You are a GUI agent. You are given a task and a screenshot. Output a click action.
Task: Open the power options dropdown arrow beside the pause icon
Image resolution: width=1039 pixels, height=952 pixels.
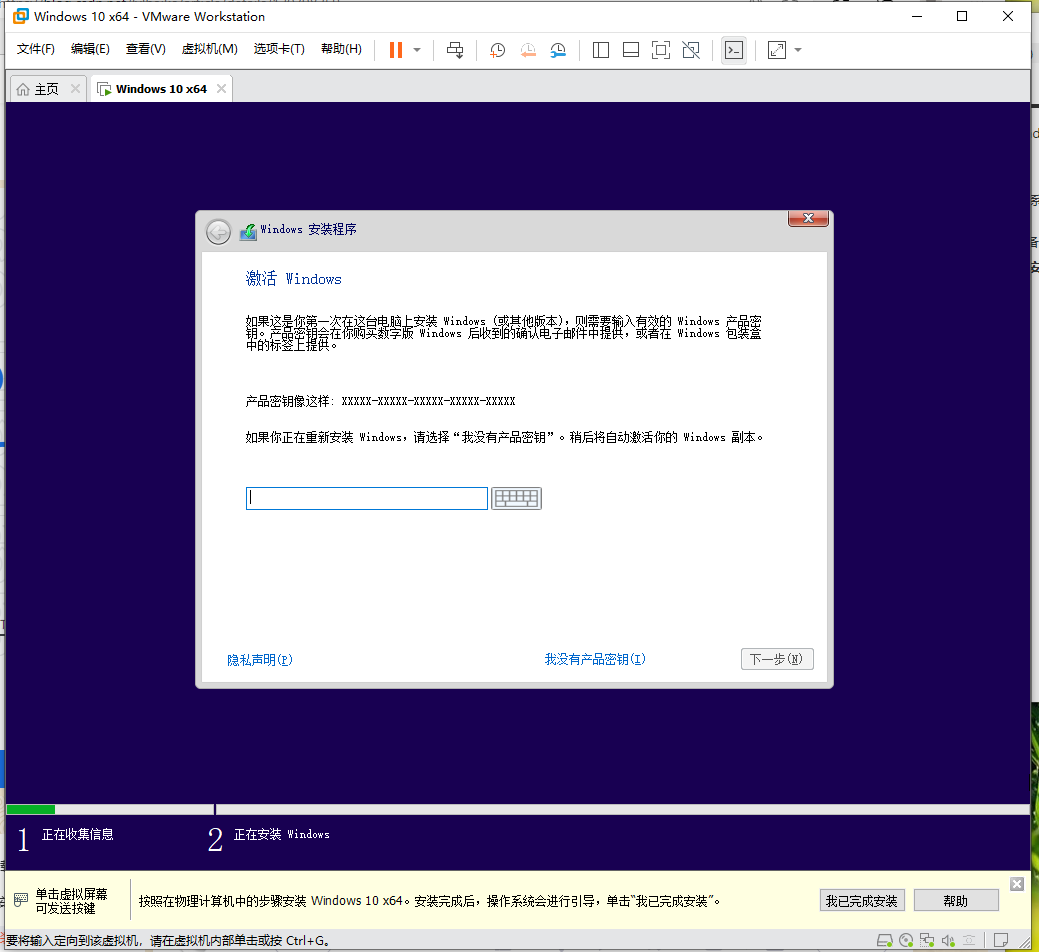coord(417,50)
